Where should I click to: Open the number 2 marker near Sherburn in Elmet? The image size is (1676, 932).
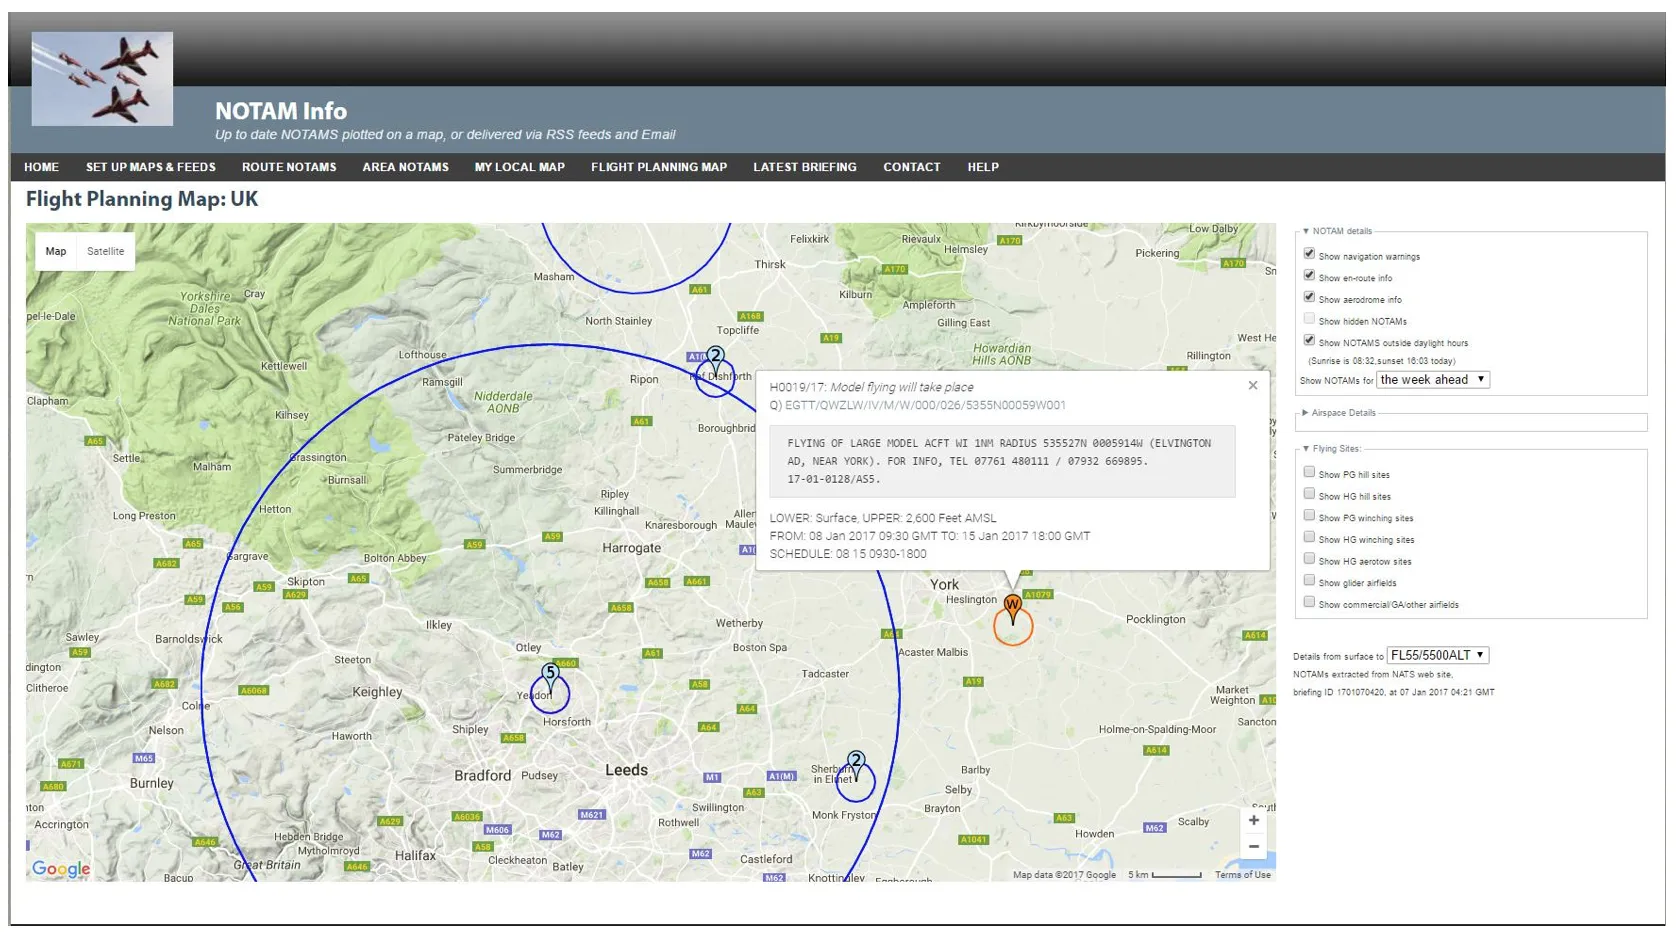click(x=856, y=764)
